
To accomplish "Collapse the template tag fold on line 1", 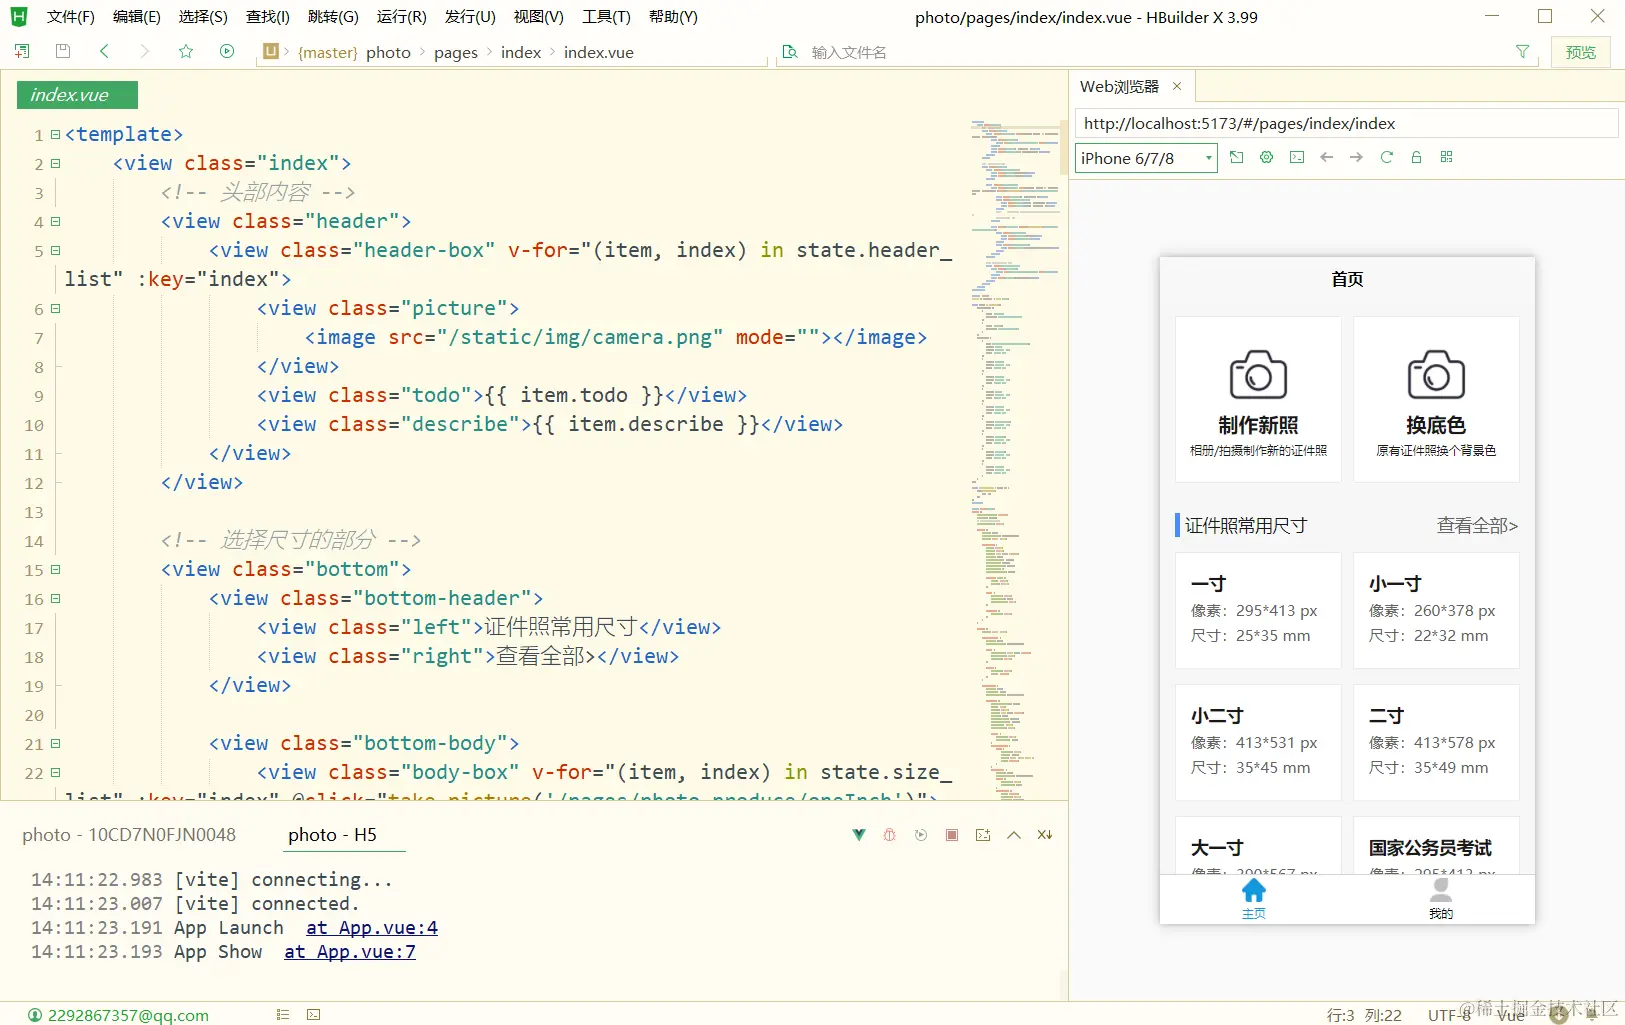I will click(x=56, y=134).
